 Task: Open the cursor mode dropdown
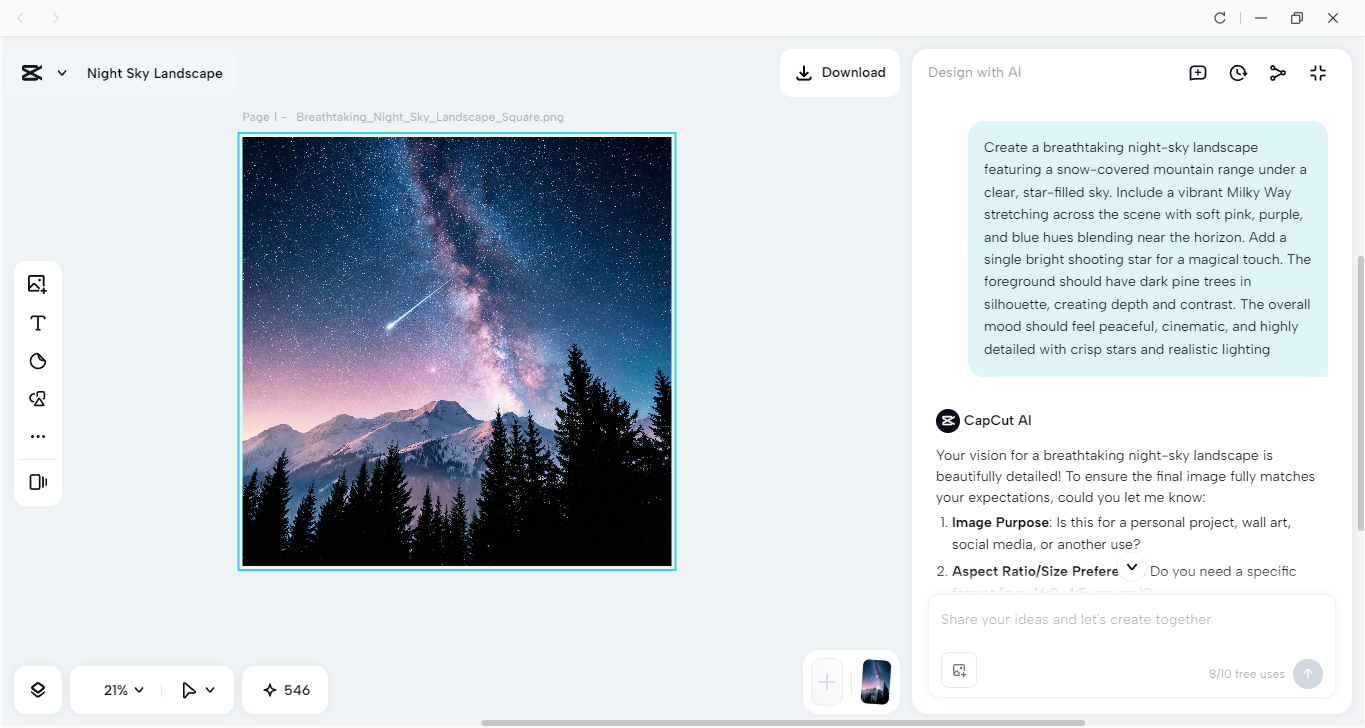pyautogui.click(x=196, y=689)
